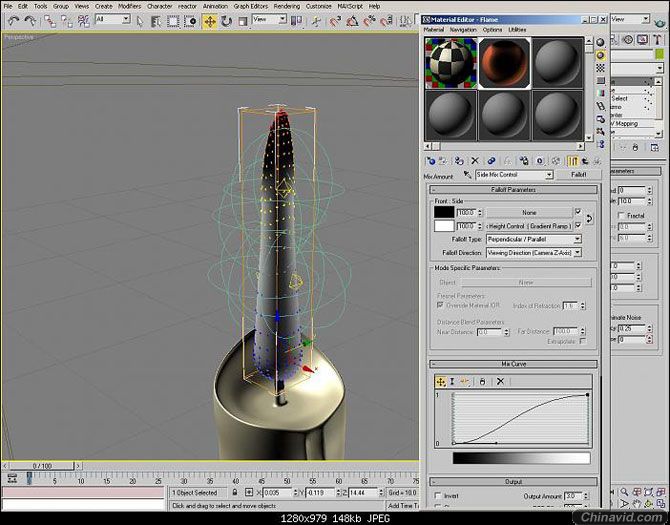
Task: Enable the Fractal checkbox in command panel
Action: [x=622, y=216]
